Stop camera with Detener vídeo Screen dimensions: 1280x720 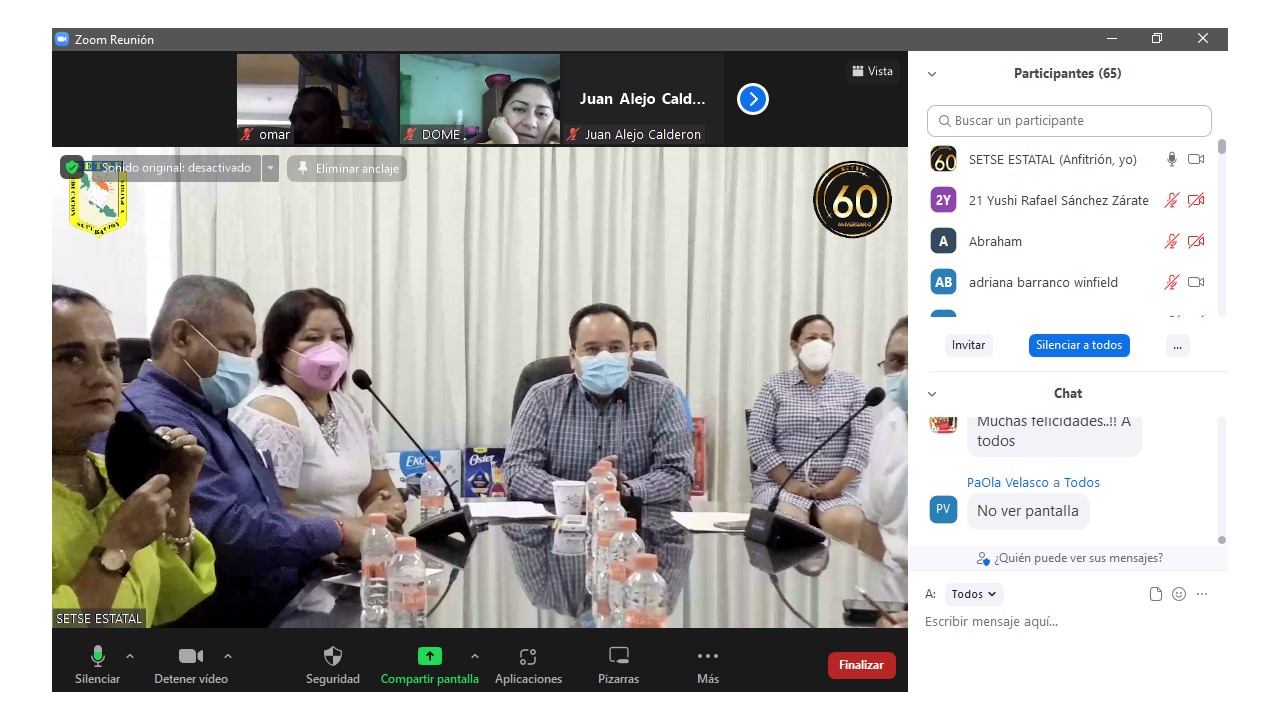point(191,665)
